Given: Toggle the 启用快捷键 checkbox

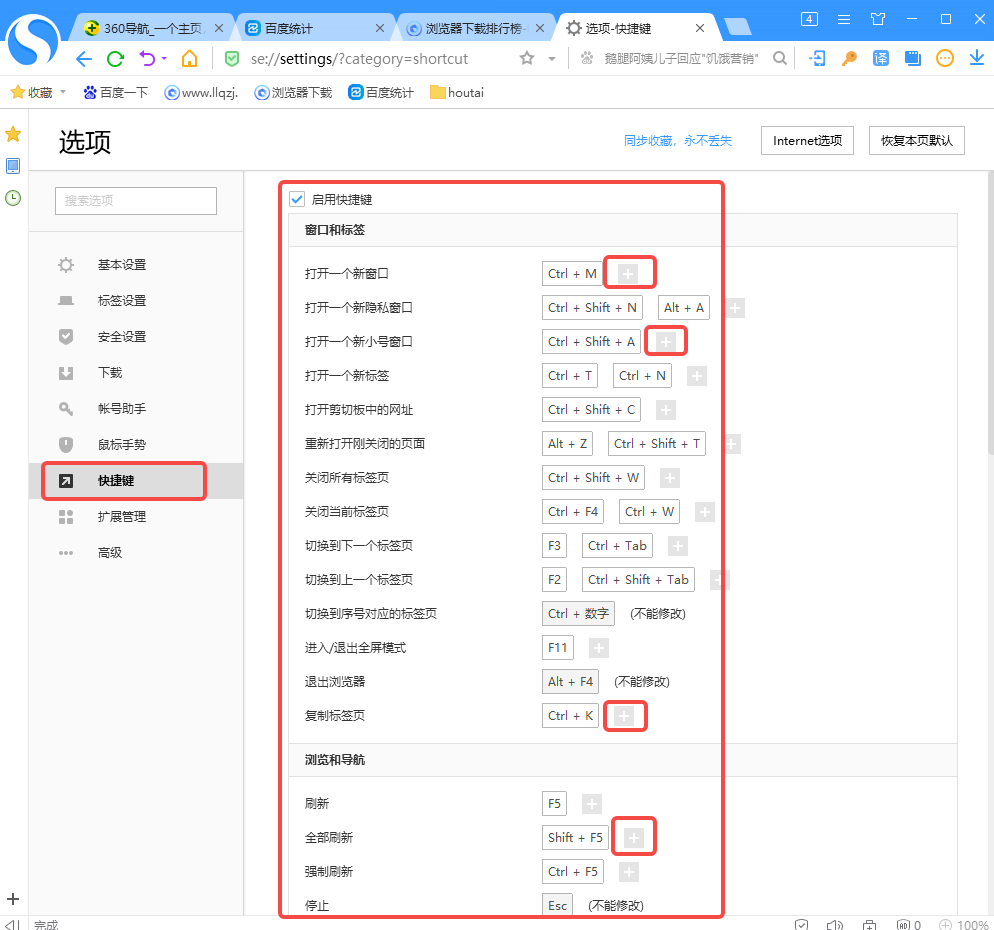Looking at the screenshot, I should click(297, 199).
